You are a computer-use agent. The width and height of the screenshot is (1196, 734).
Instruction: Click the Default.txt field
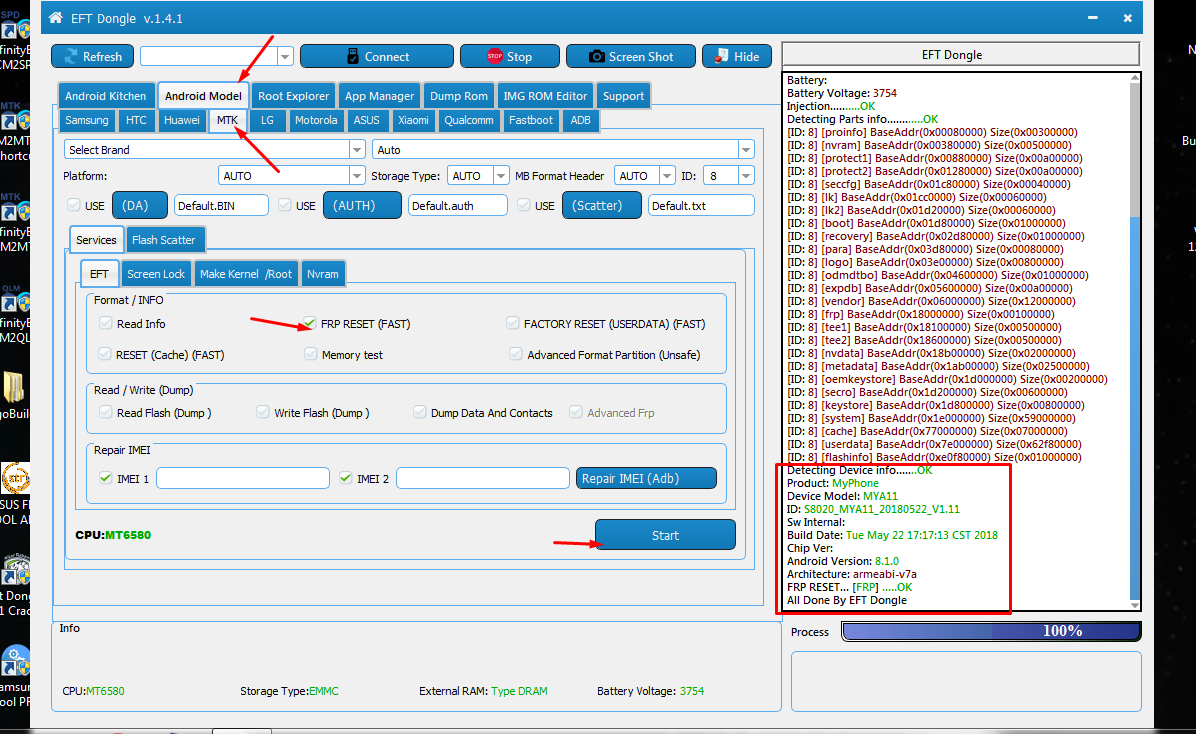click(x=701, y=206)
